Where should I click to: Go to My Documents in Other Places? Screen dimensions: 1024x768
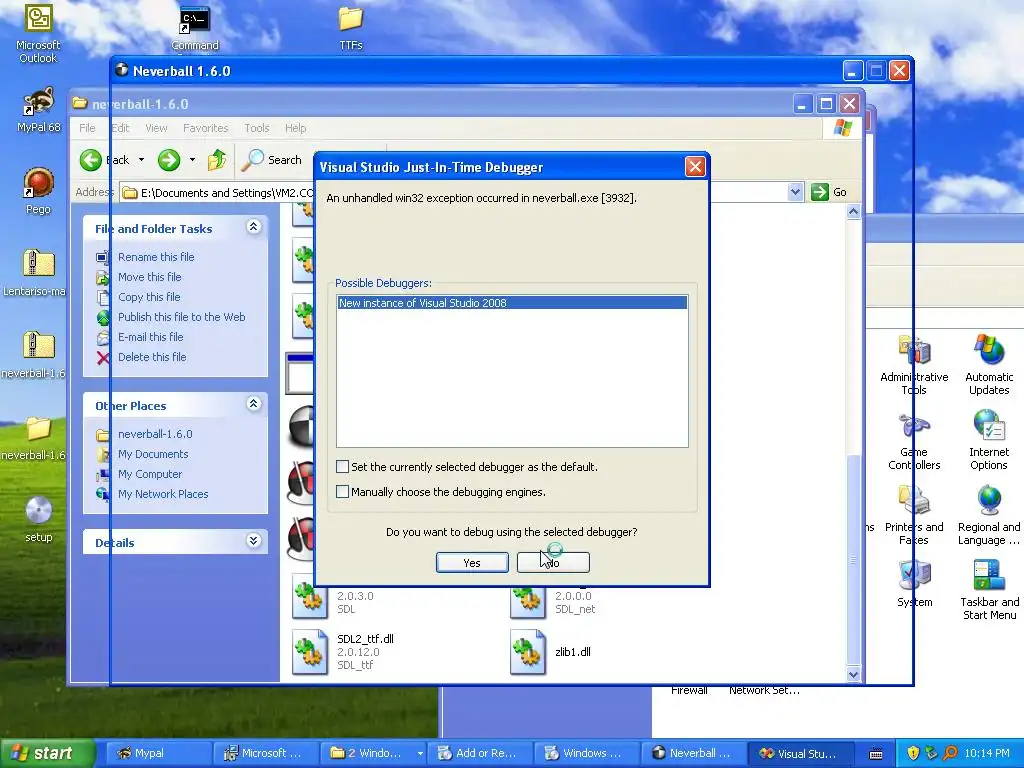(153, 454)
